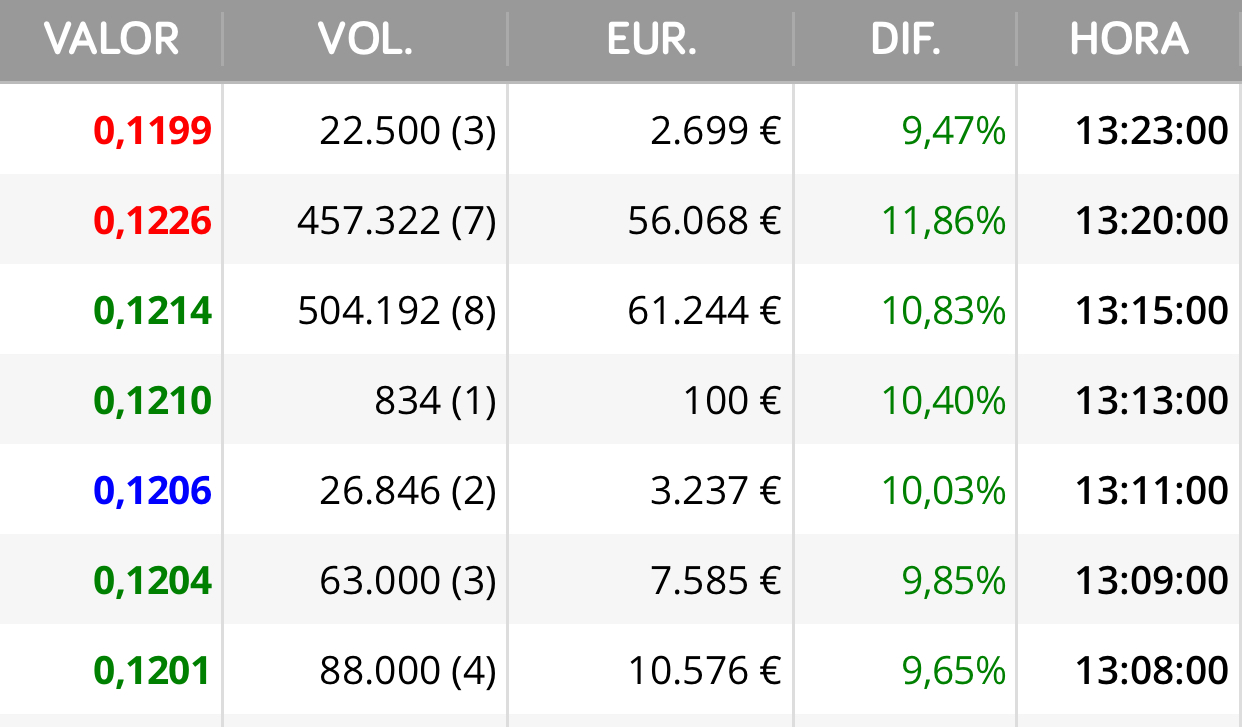The image size is (1242, 727).
Task: Sort by the HORA column header
Action: [x=1129, y=40]
